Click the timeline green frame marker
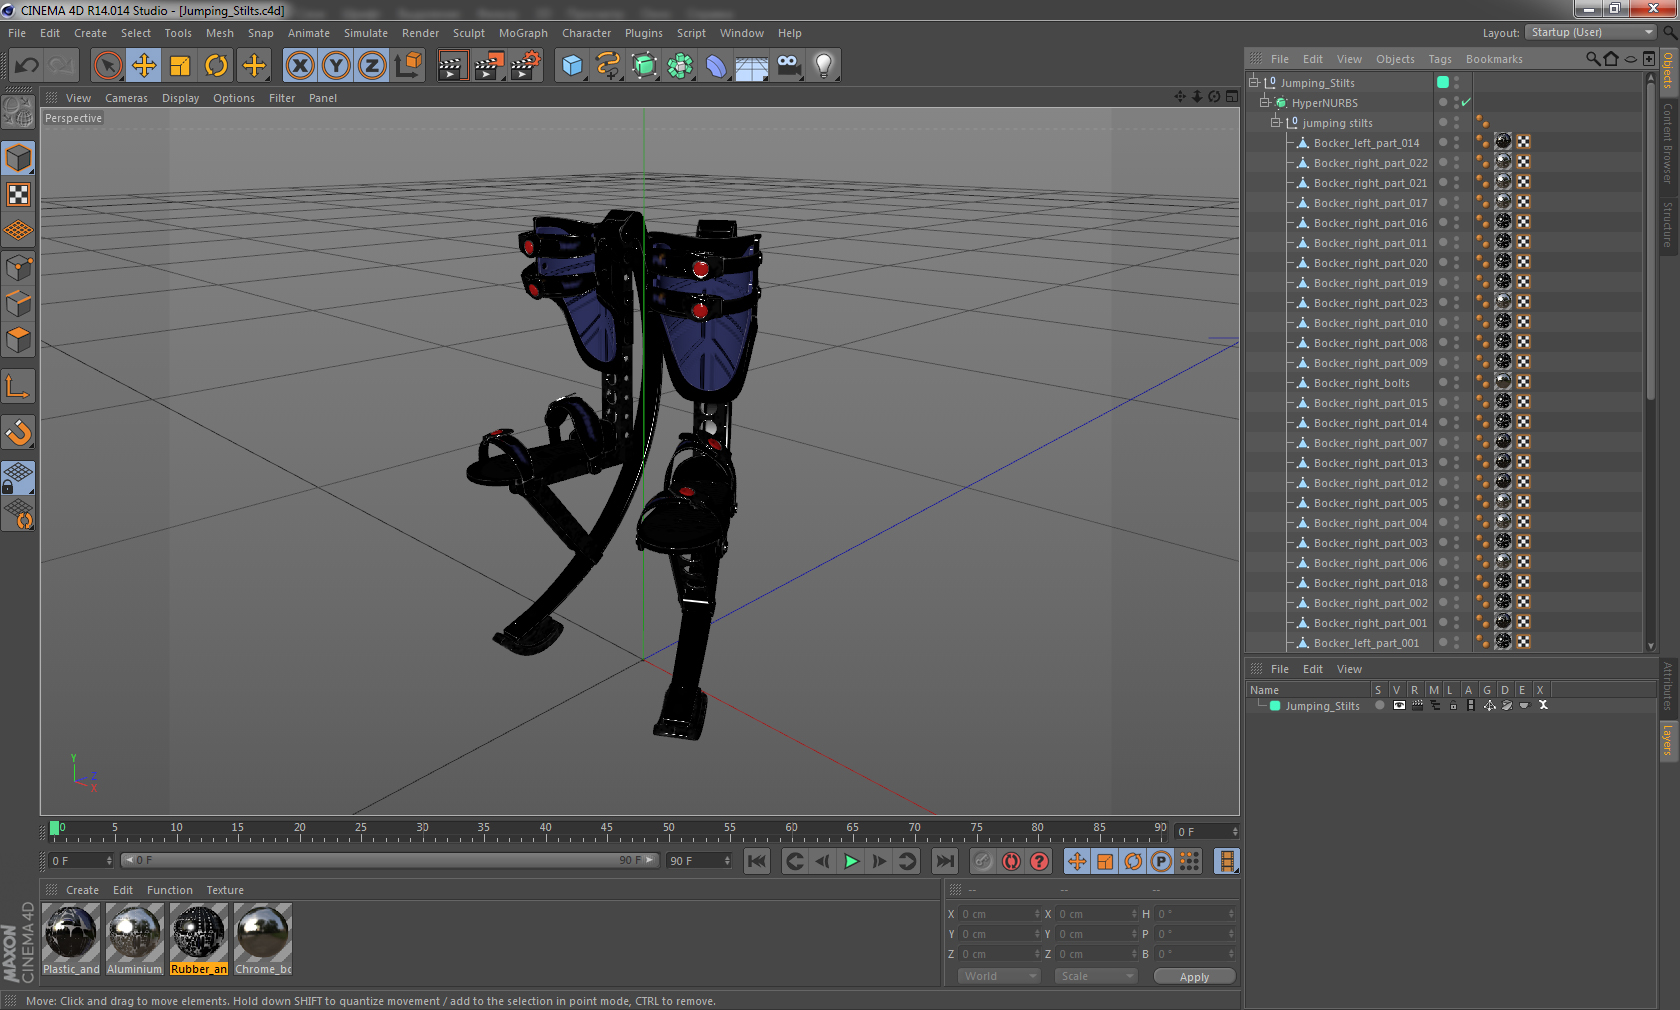This screenshot has width=1680, height=1010. click(55, 828)
